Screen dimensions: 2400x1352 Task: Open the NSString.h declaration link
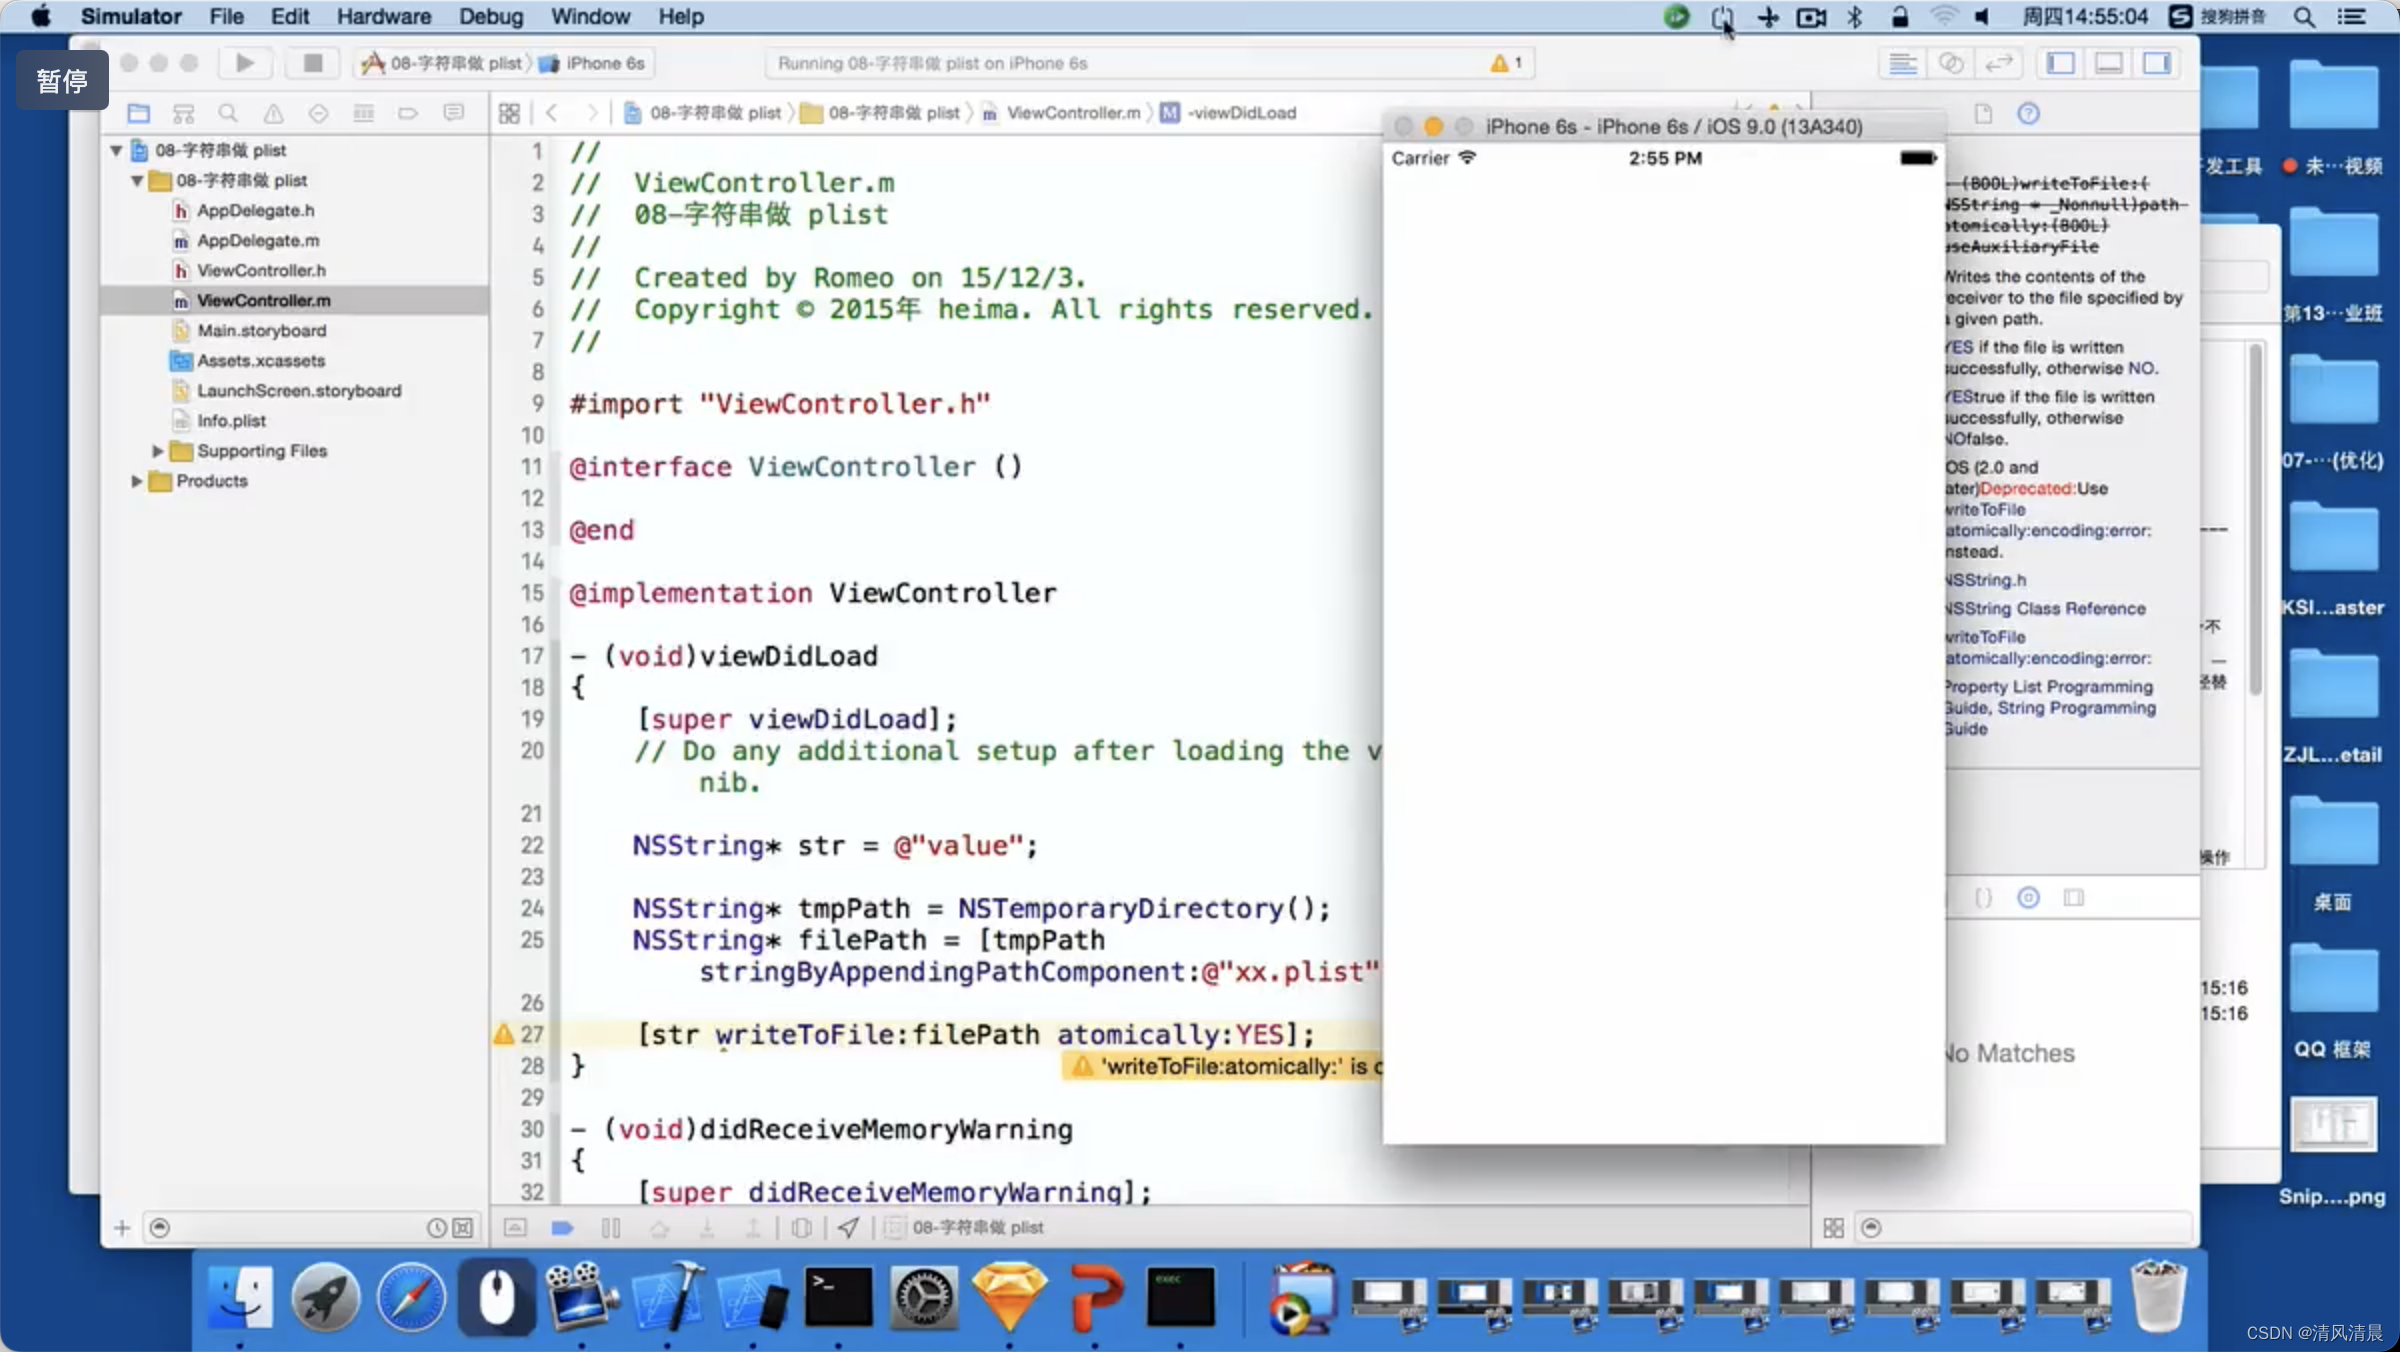pos(1986,580)
